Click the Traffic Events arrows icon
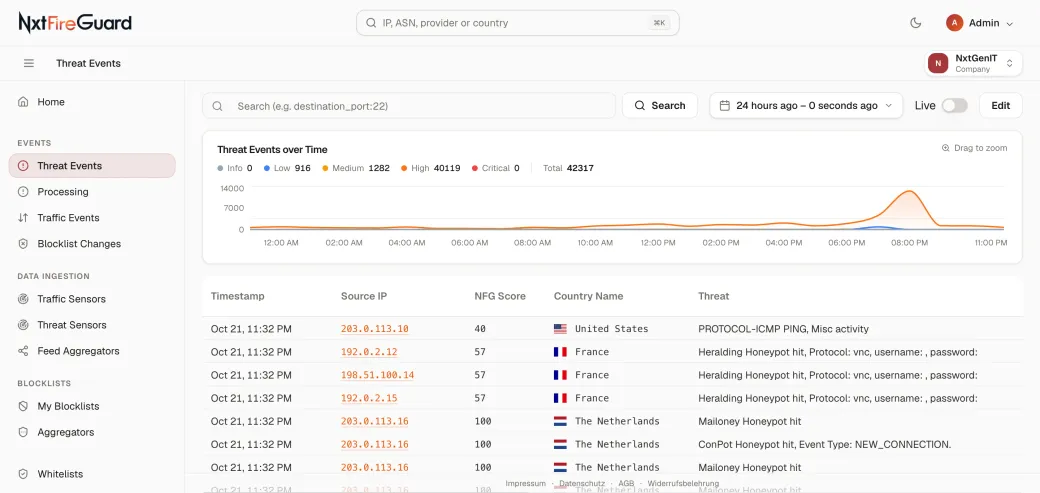1040x493 pixels. tap(23, 218)
